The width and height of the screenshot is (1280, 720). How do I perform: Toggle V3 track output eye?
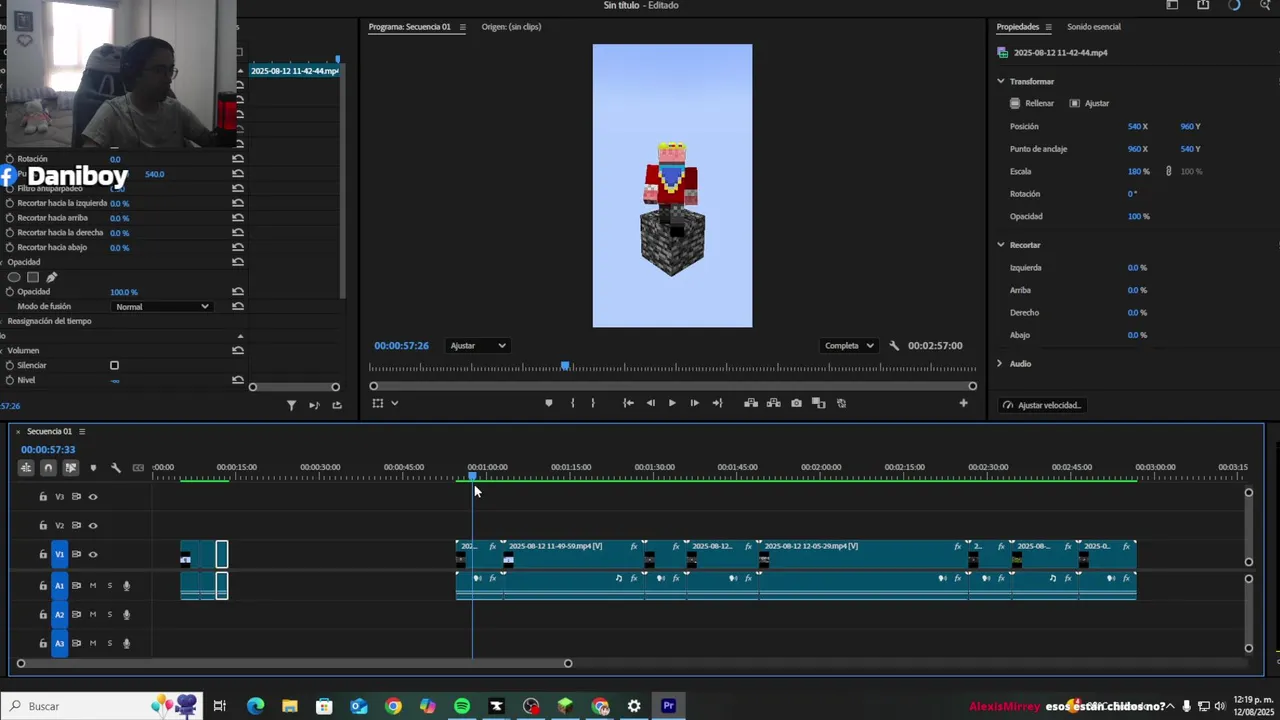point(93,497)
